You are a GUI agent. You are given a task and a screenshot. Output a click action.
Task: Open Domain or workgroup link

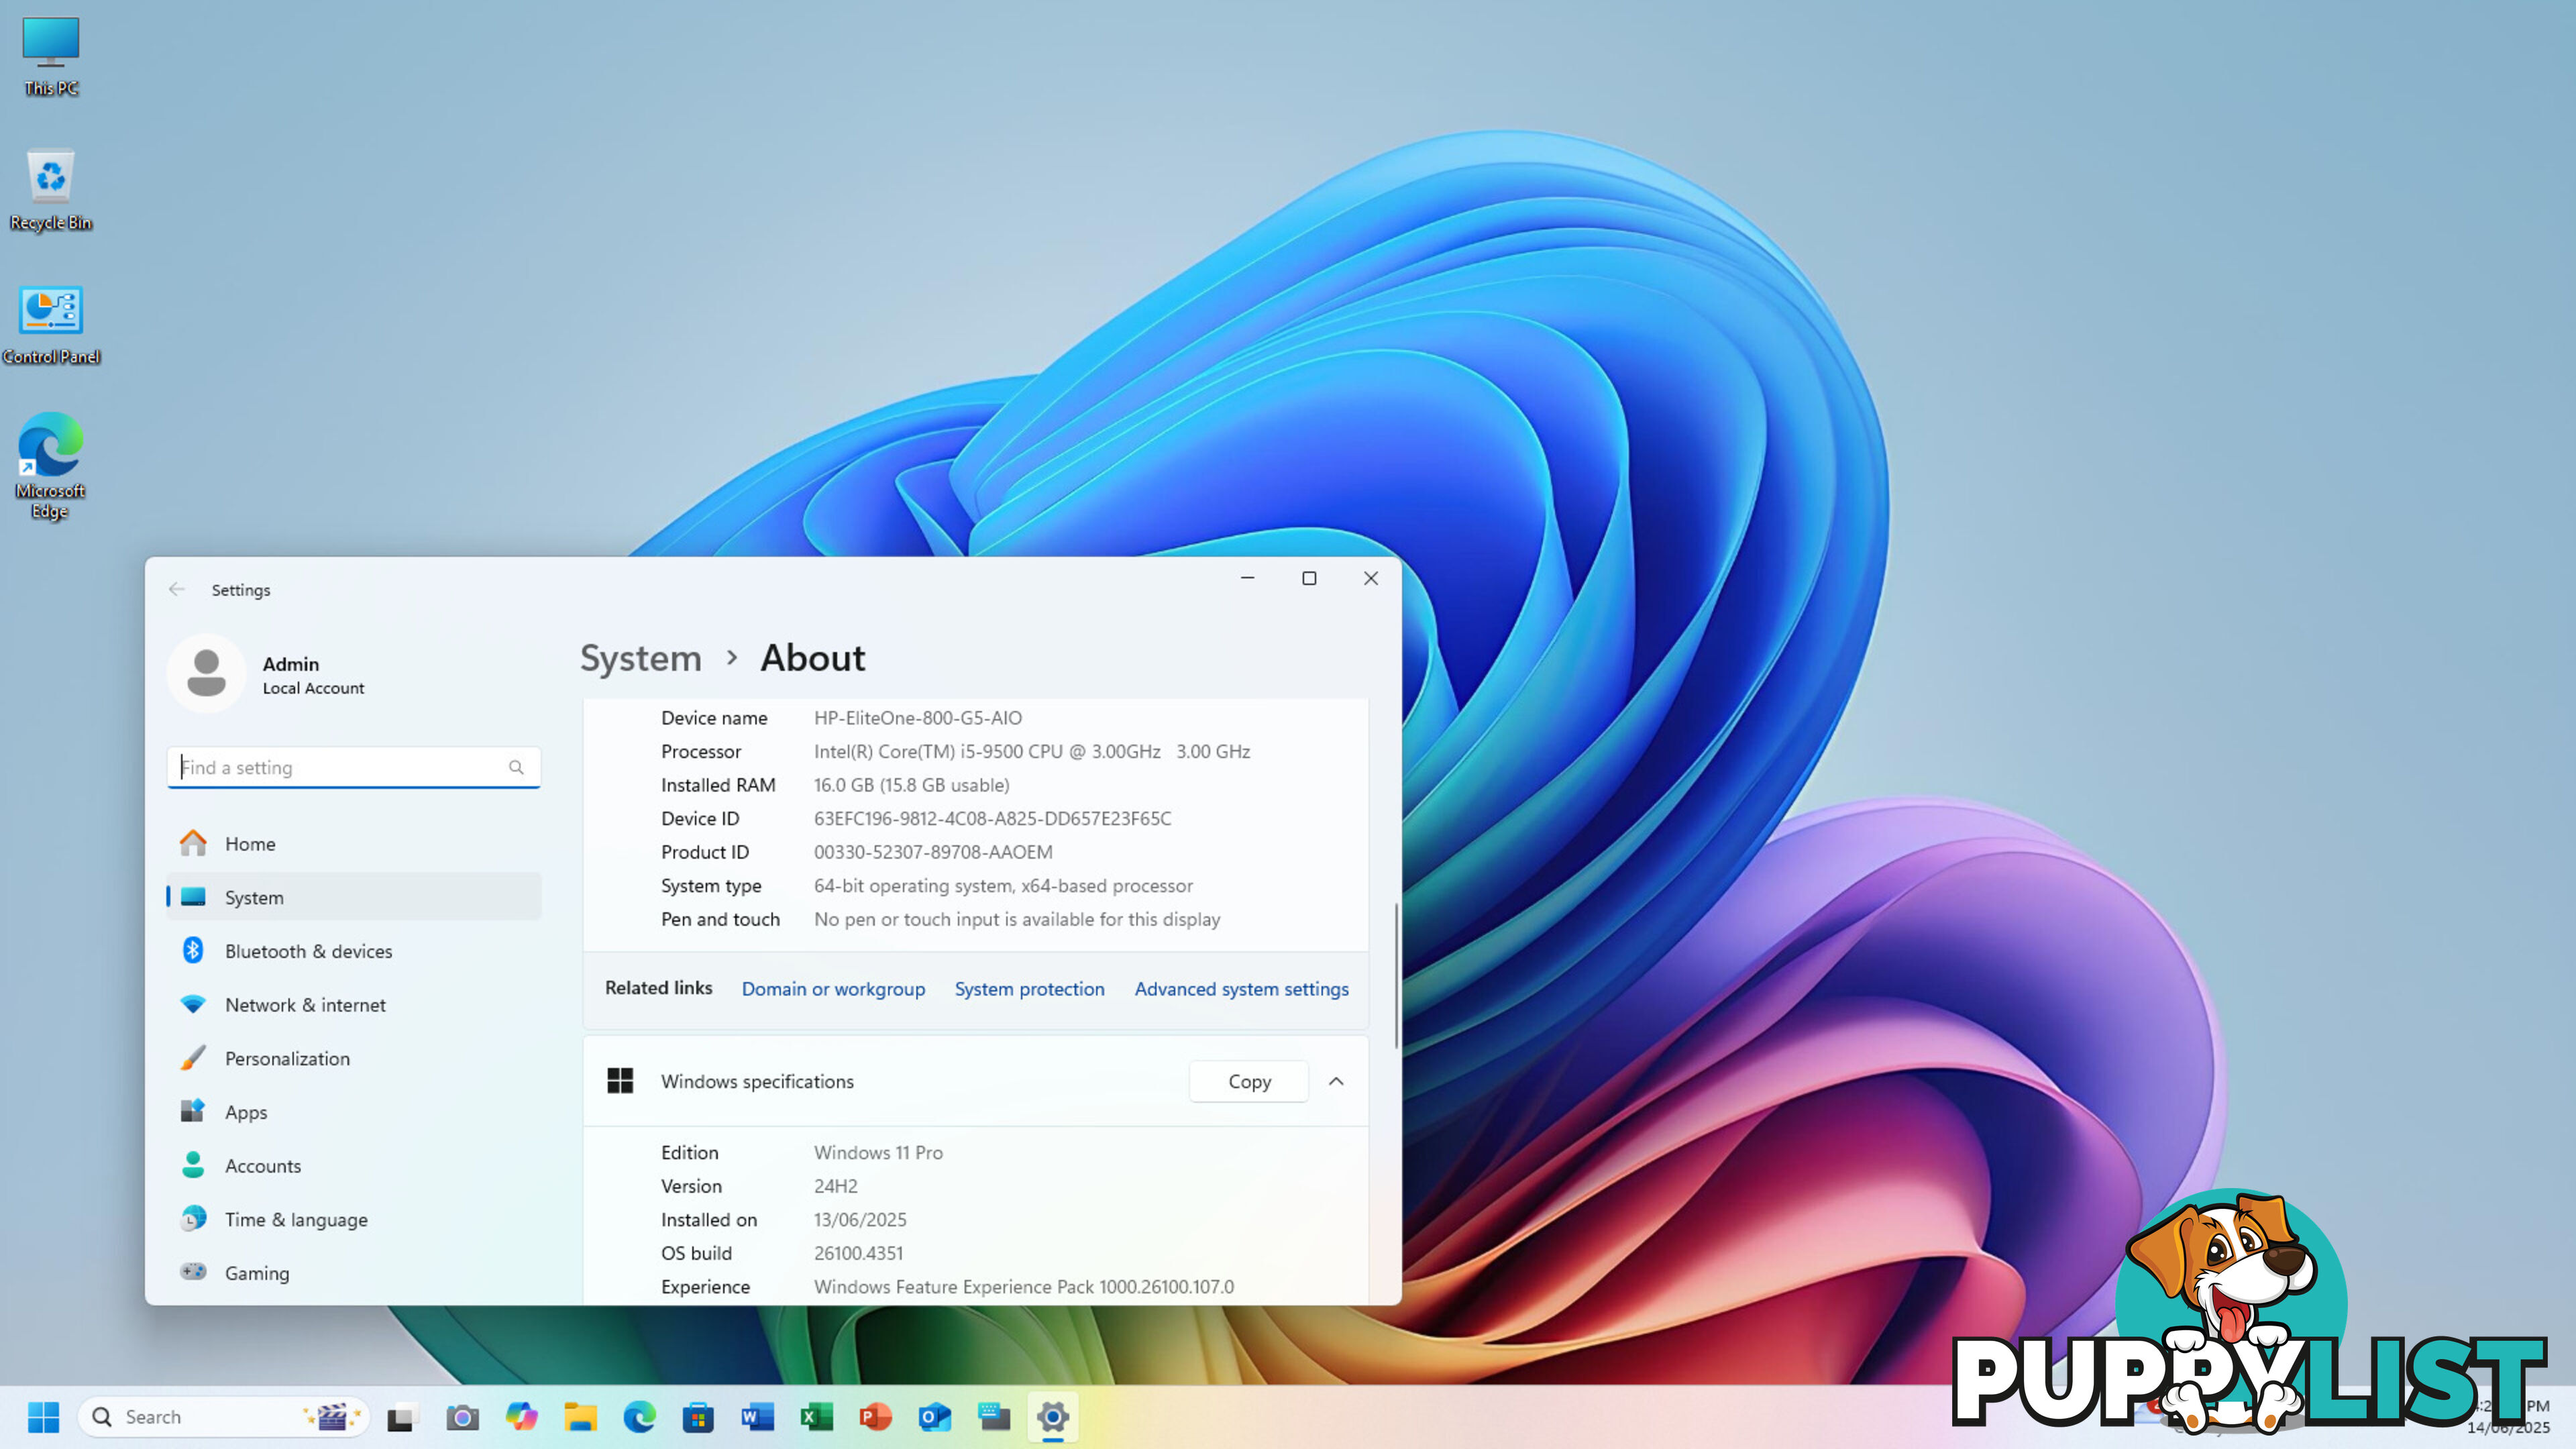click(x=833, y=988)
